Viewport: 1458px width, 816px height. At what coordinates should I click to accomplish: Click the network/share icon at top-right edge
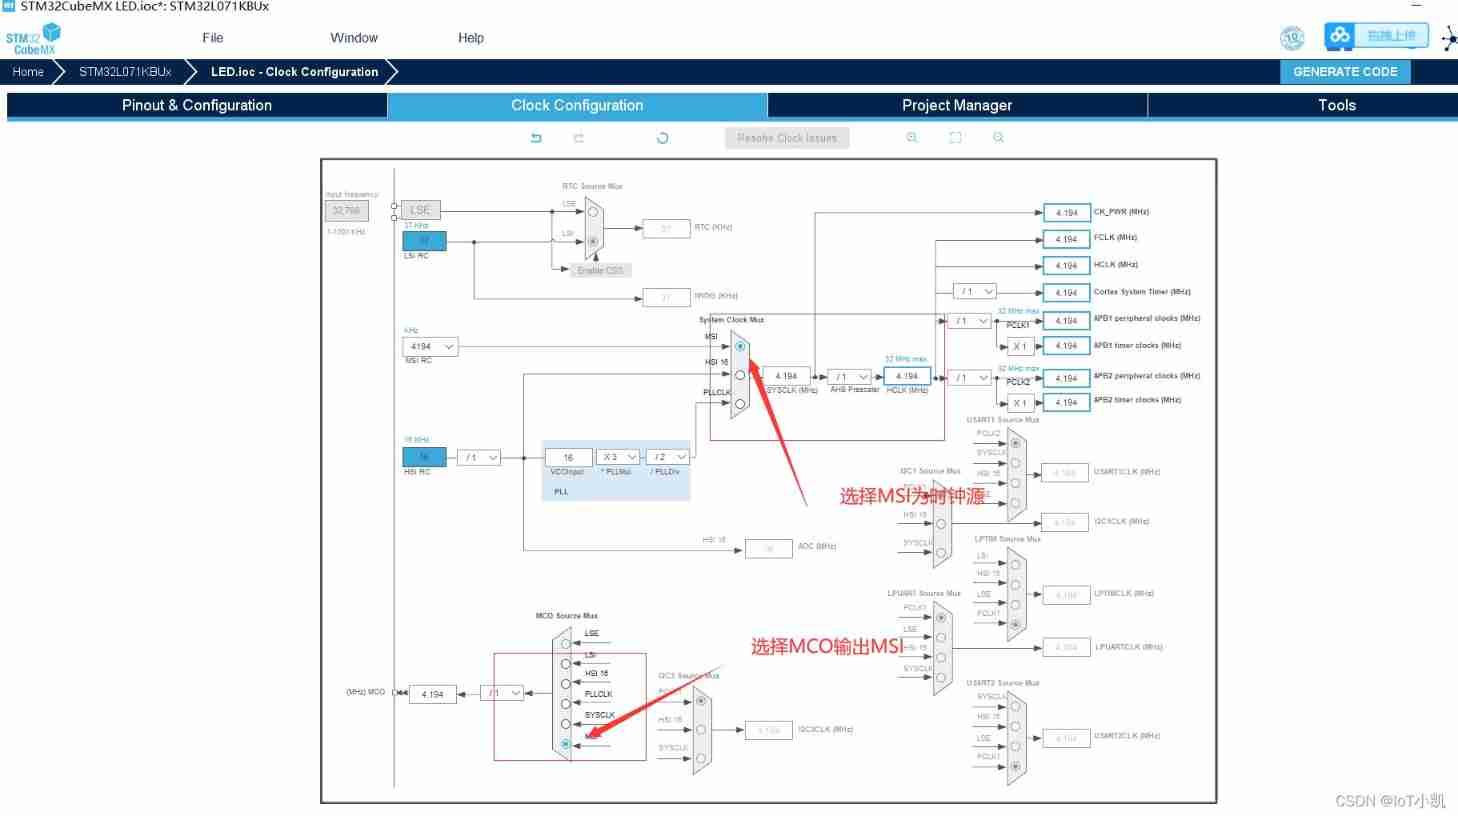point(1449,38)
